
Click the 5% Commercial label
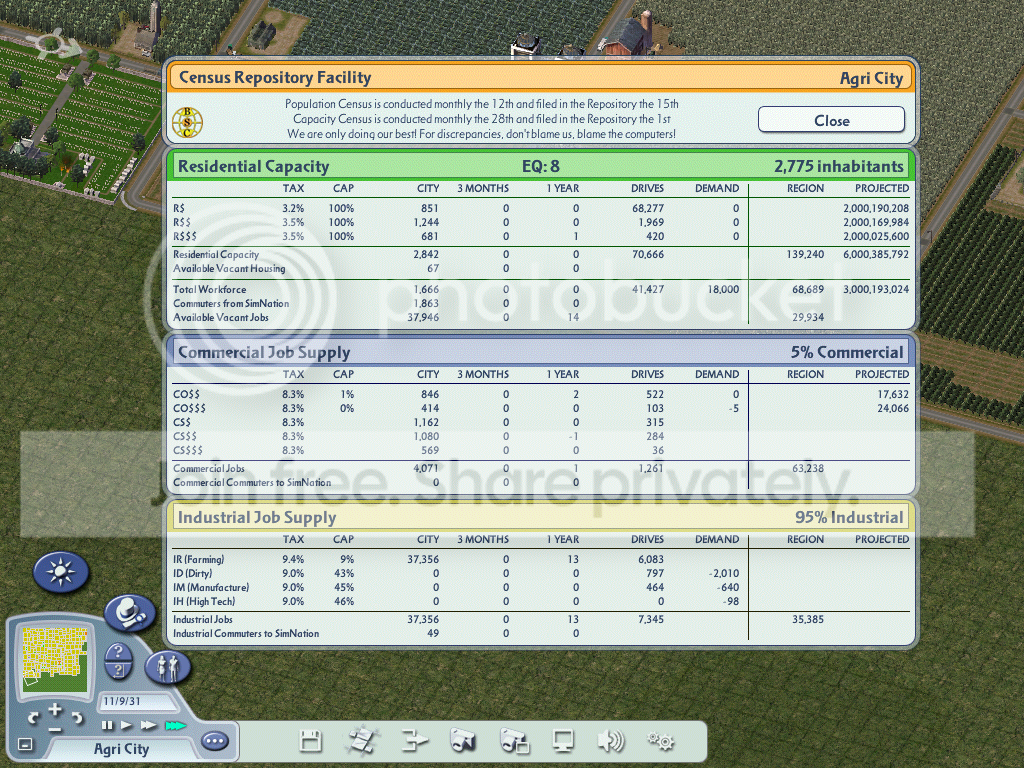click(x=847, y=353)
